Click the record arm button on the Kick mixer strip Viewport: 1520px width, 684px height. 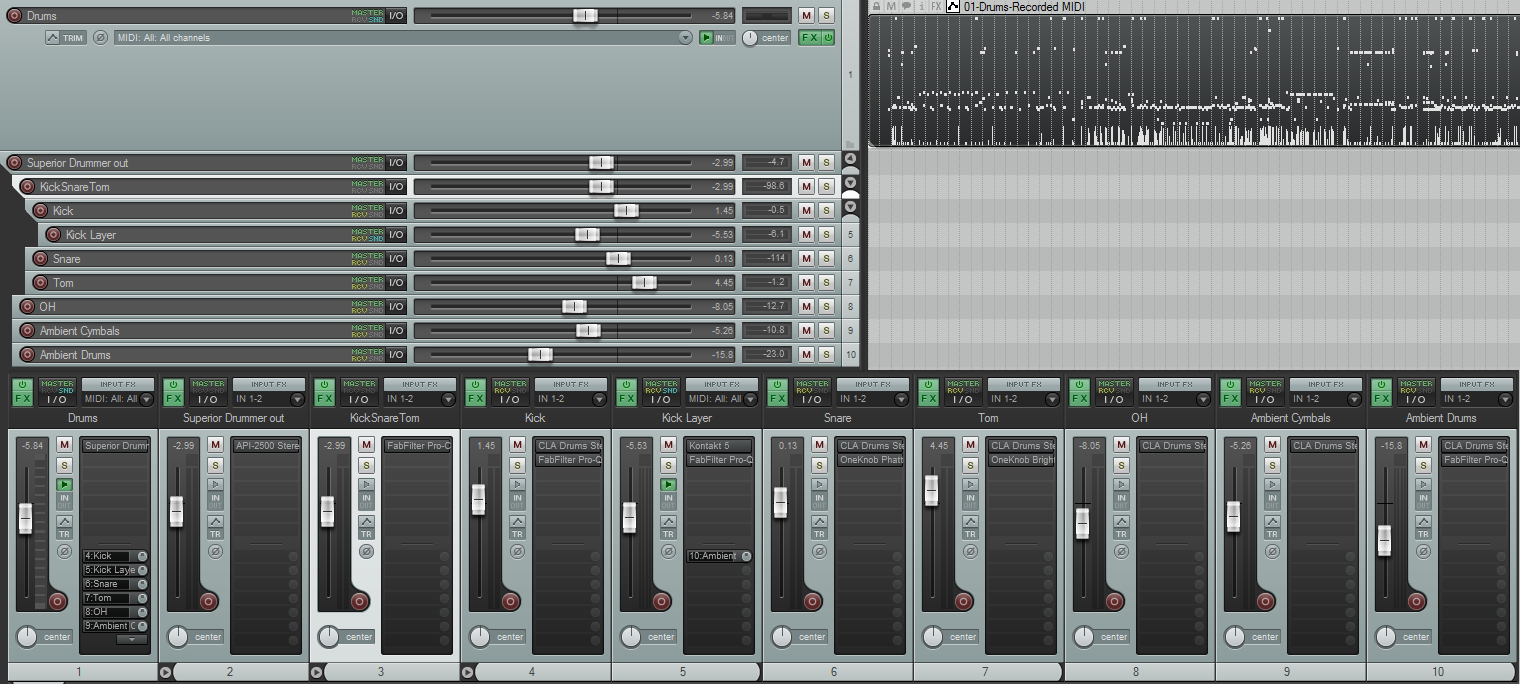tap(510, 601)
